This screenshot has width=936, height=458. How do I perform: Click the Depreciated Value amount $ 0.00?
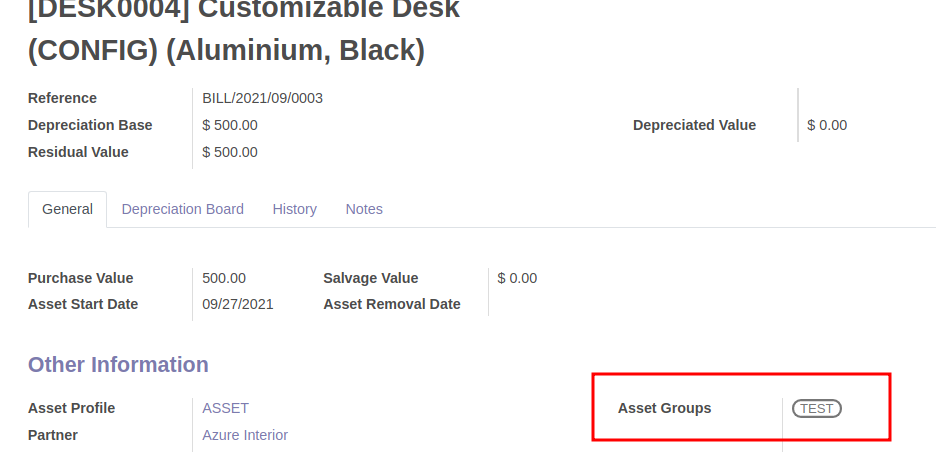tap(827, 125)
